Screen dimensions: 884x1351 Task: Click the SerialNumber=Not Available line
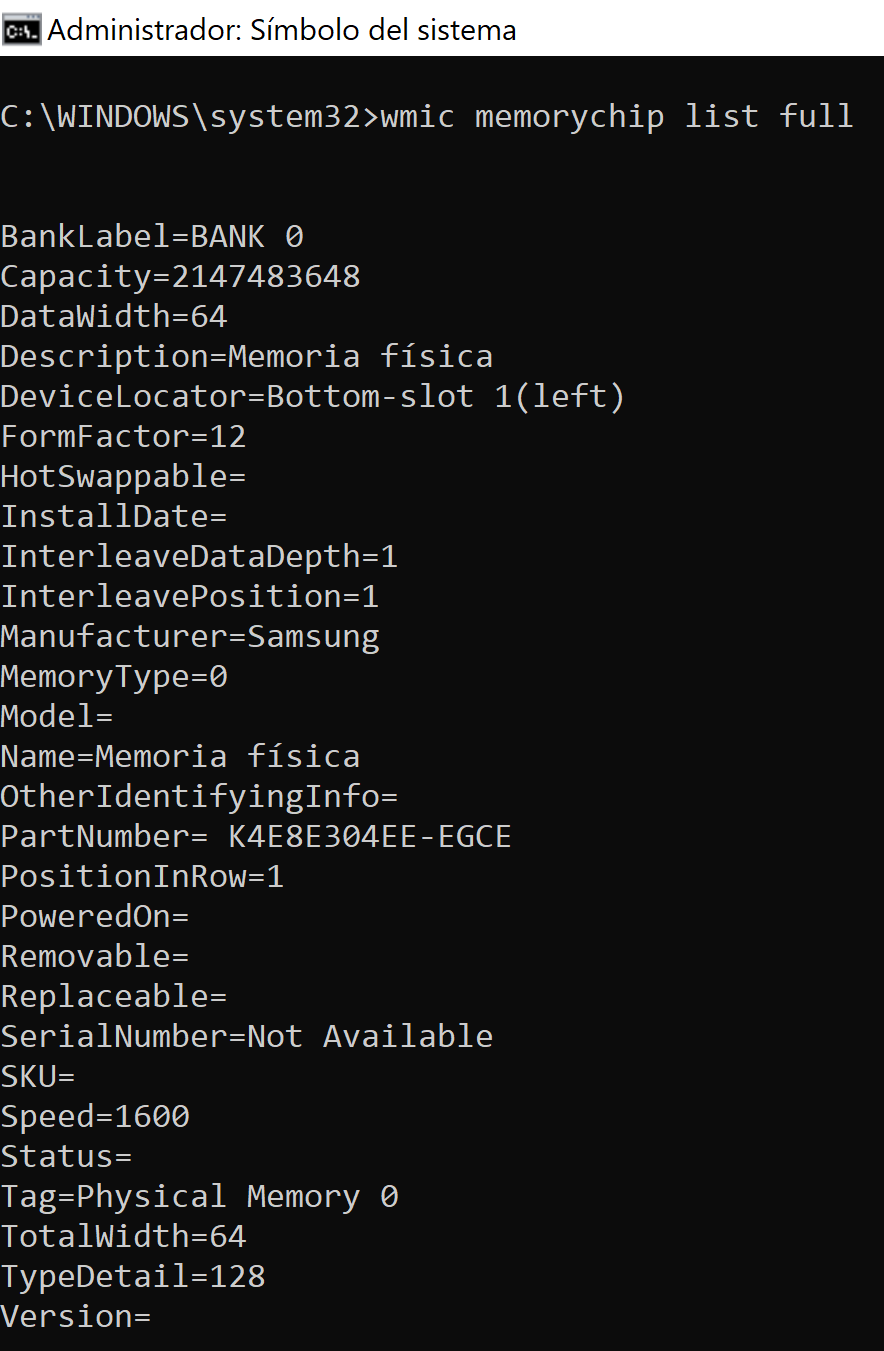click(x=247, y=1037)
